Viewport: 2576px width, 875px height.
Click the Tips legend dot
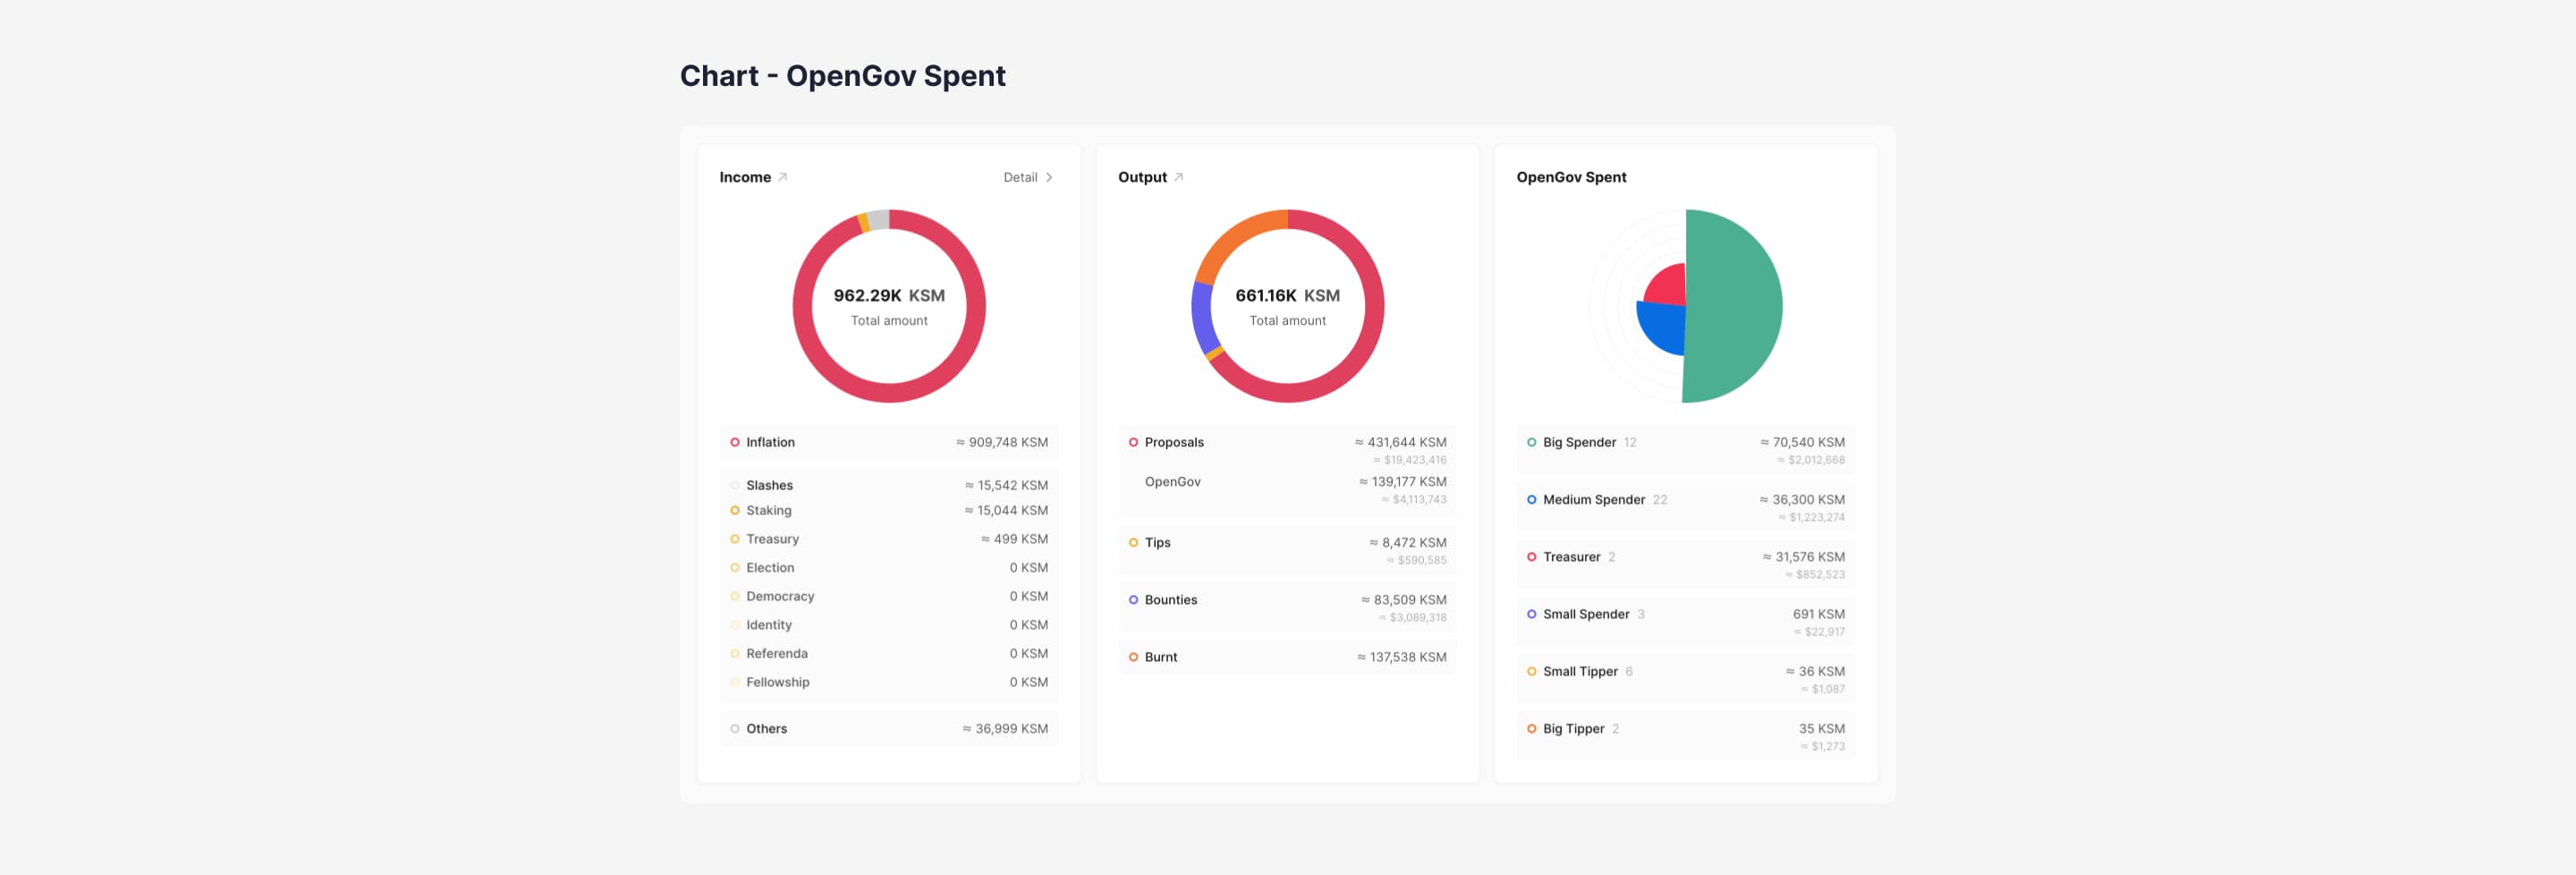pos(1133,543)
